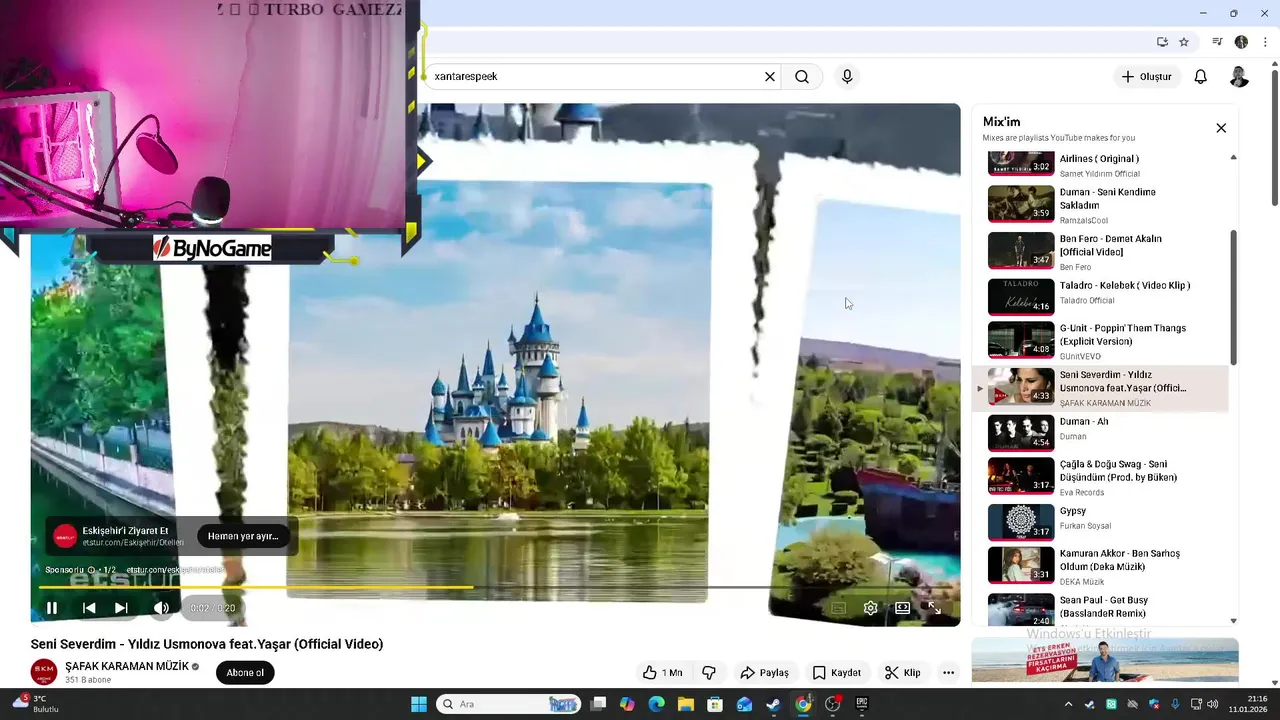The image size is (1280, 720).
Task: Select the current Seni Severdim playlist item
Action: point(1100,388)
